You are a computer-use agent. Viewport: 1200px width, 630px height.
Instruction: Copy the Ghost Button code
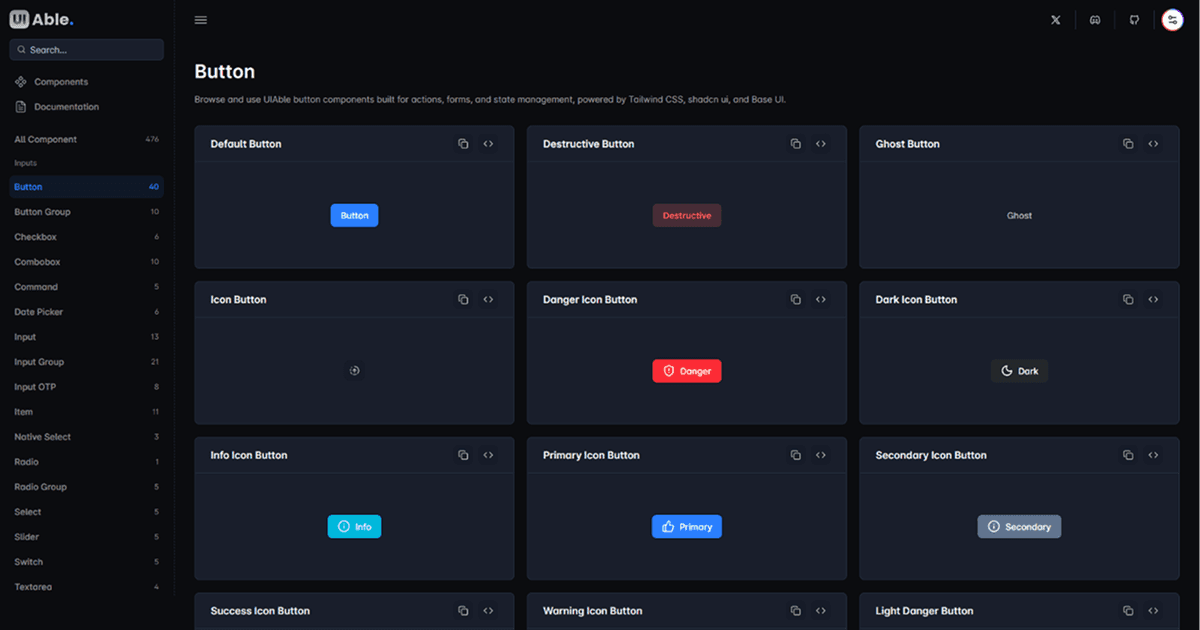point(1128,144)
